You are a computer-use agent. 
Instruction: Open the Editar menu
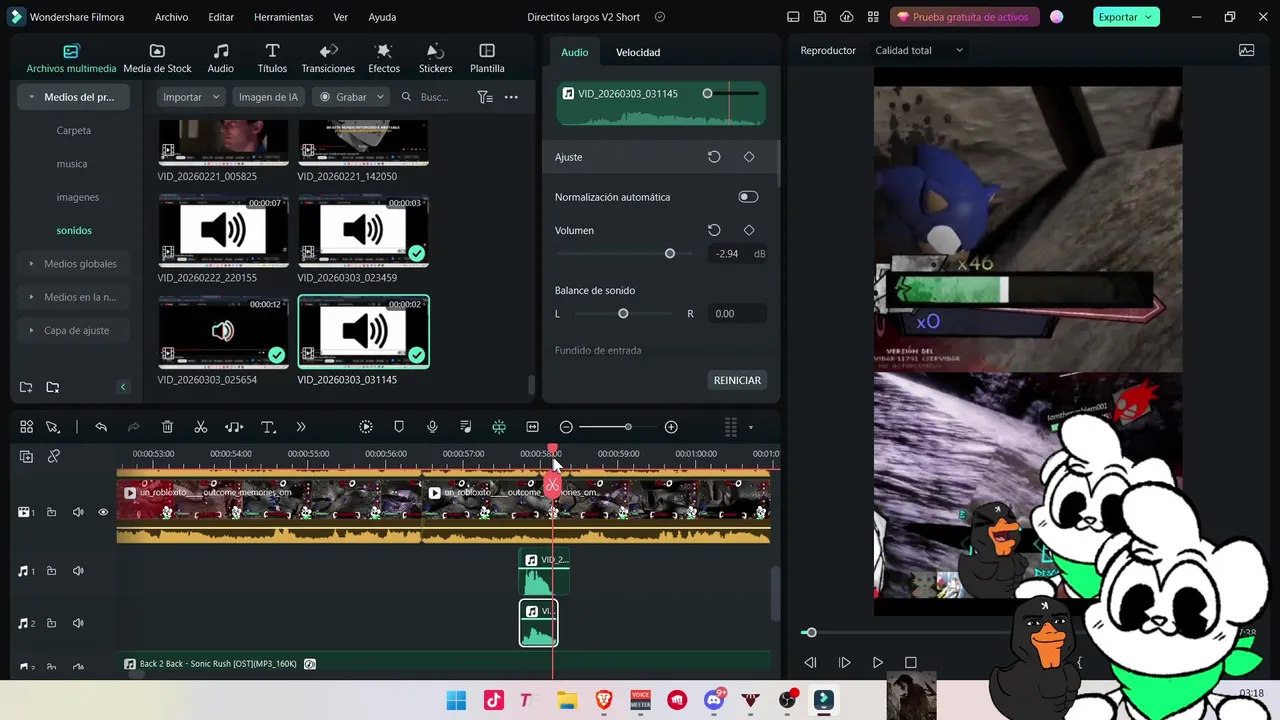pyautogui.click(x=221, y=17)
